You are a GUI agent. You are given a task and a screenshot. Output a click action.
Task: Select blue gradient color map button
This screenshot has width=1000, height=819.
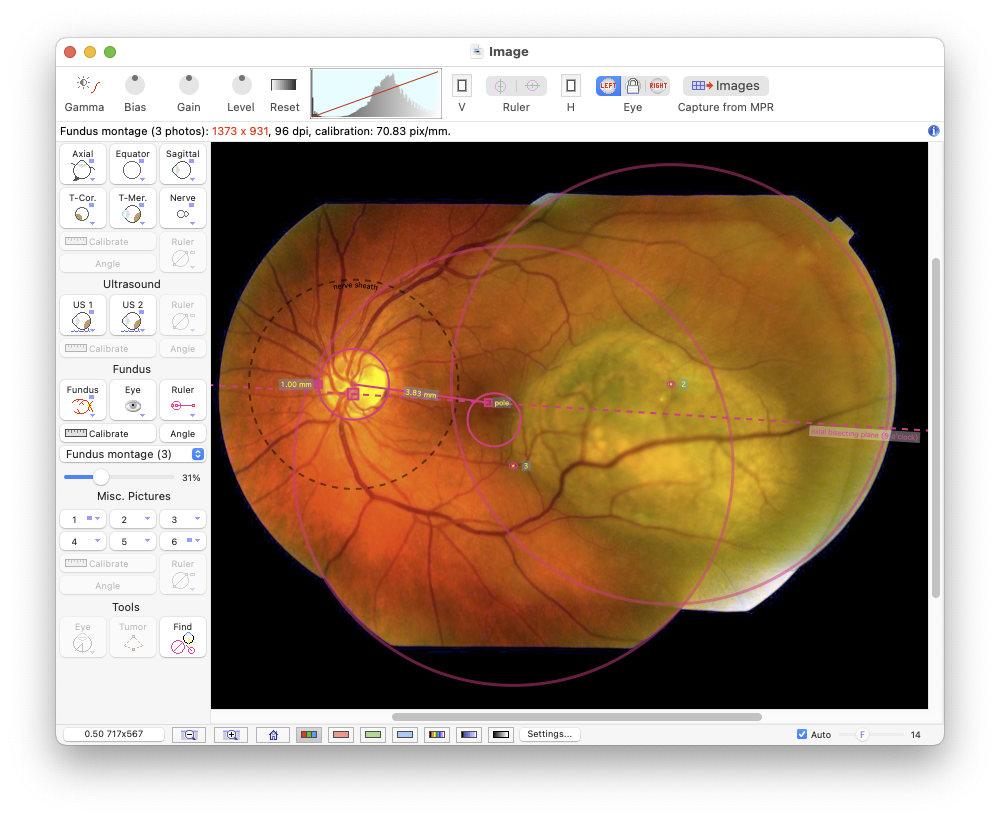469,735
